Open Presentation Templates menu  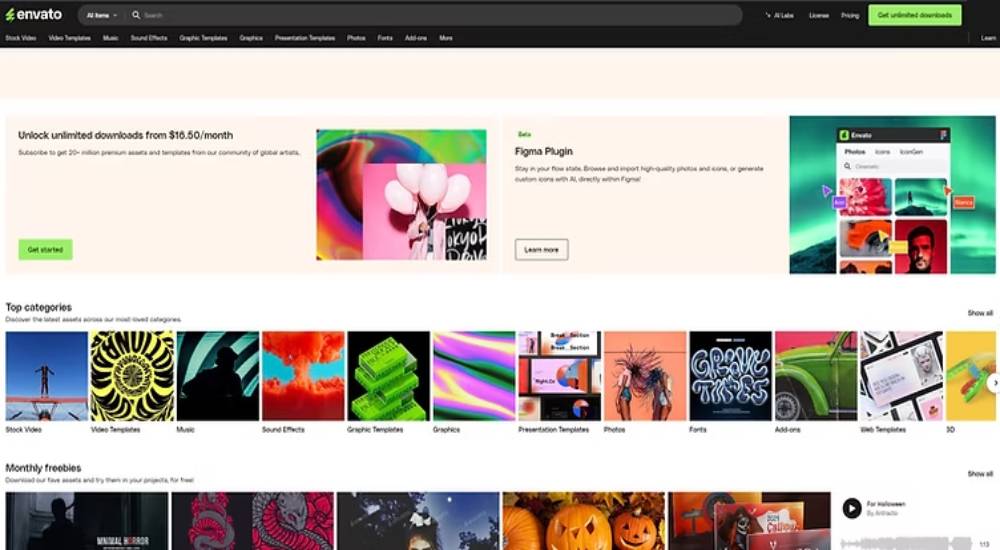(x=305, y=38)
